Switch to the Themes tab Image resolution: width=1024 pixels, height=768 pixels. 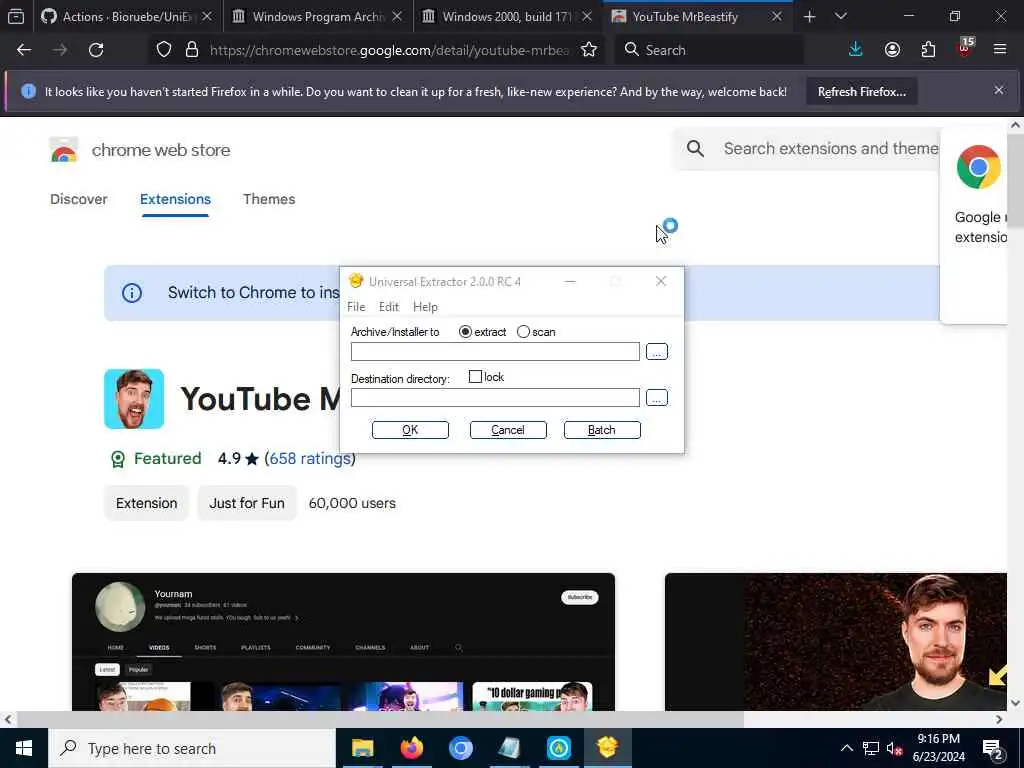point(269,199)
